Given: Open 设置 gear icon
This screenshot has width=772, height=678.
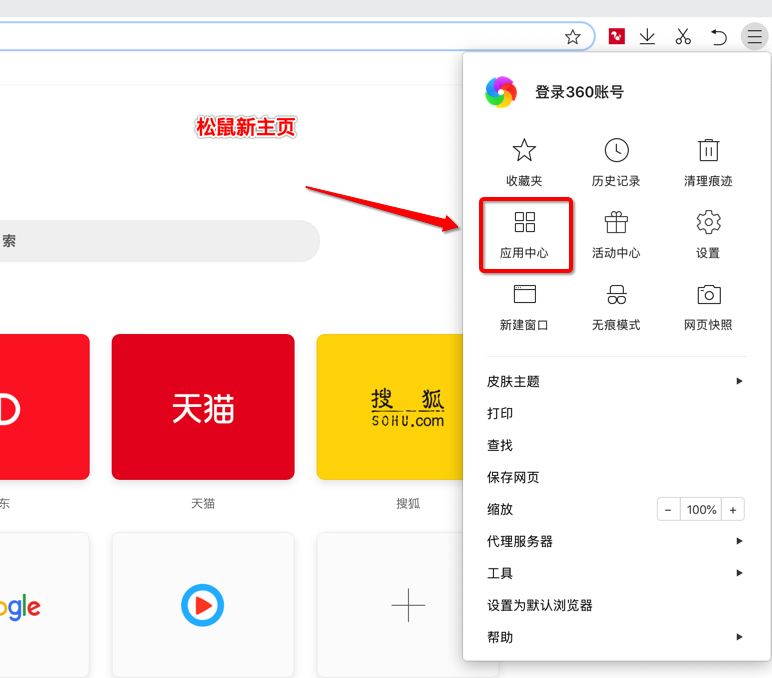Looking at the screenshot, I should coord(708,222).
